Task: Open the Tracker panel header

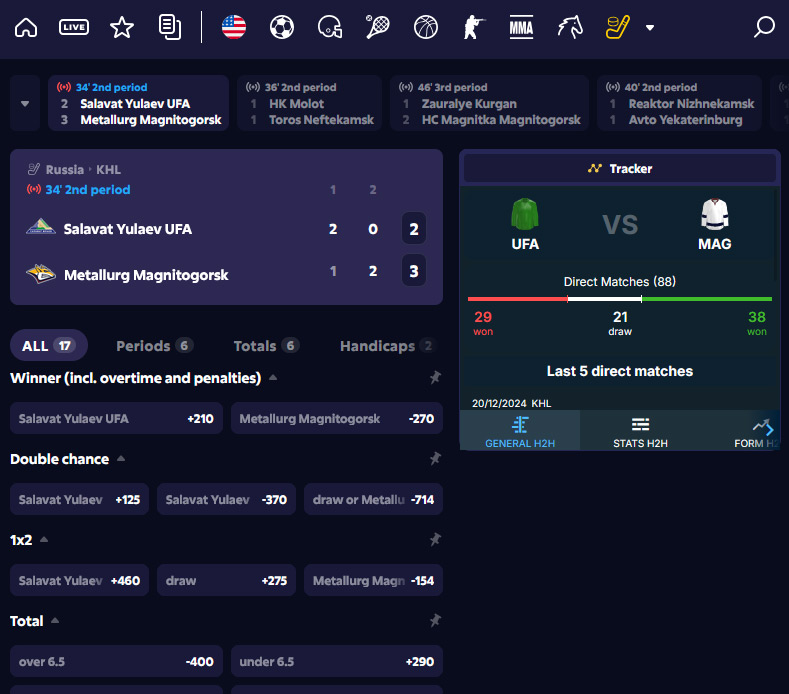Action: [619, 169]
